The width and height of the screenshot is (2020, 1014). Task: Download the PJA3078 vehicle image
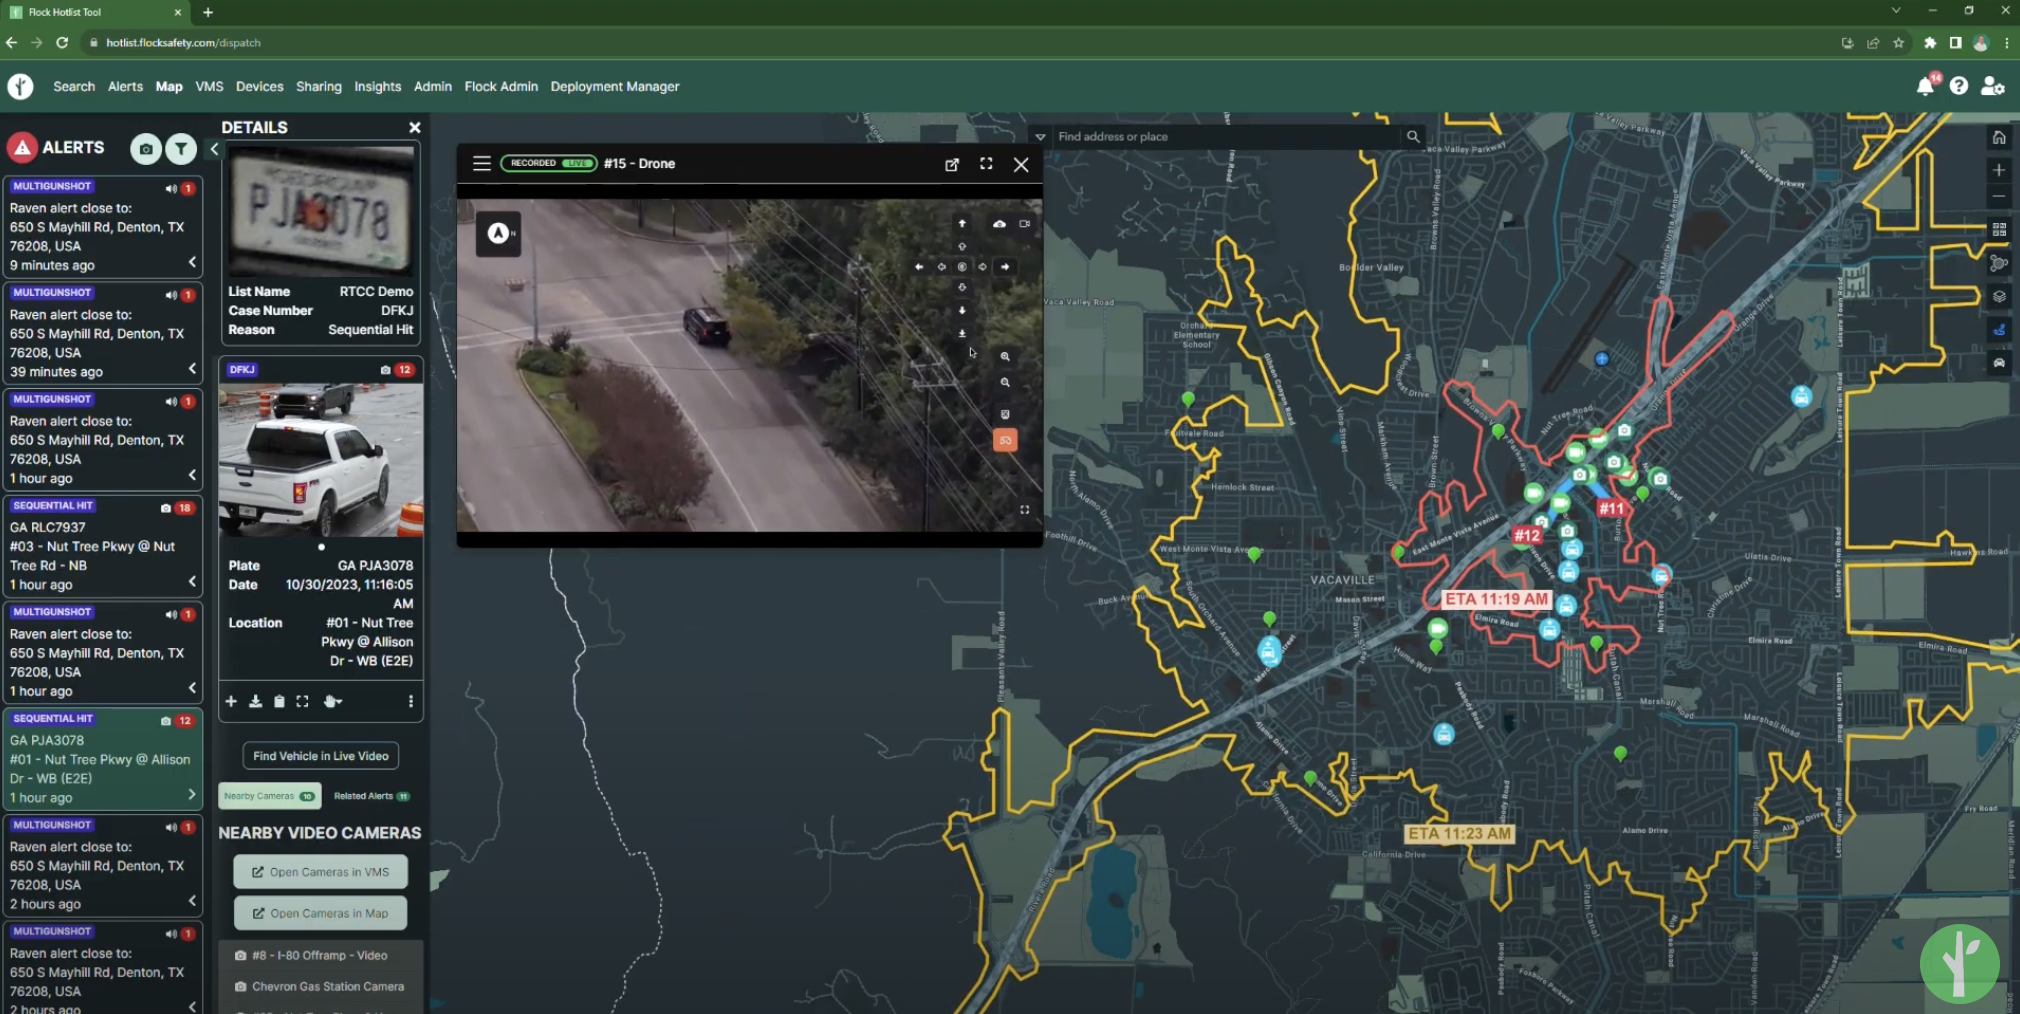pos(255,701)
